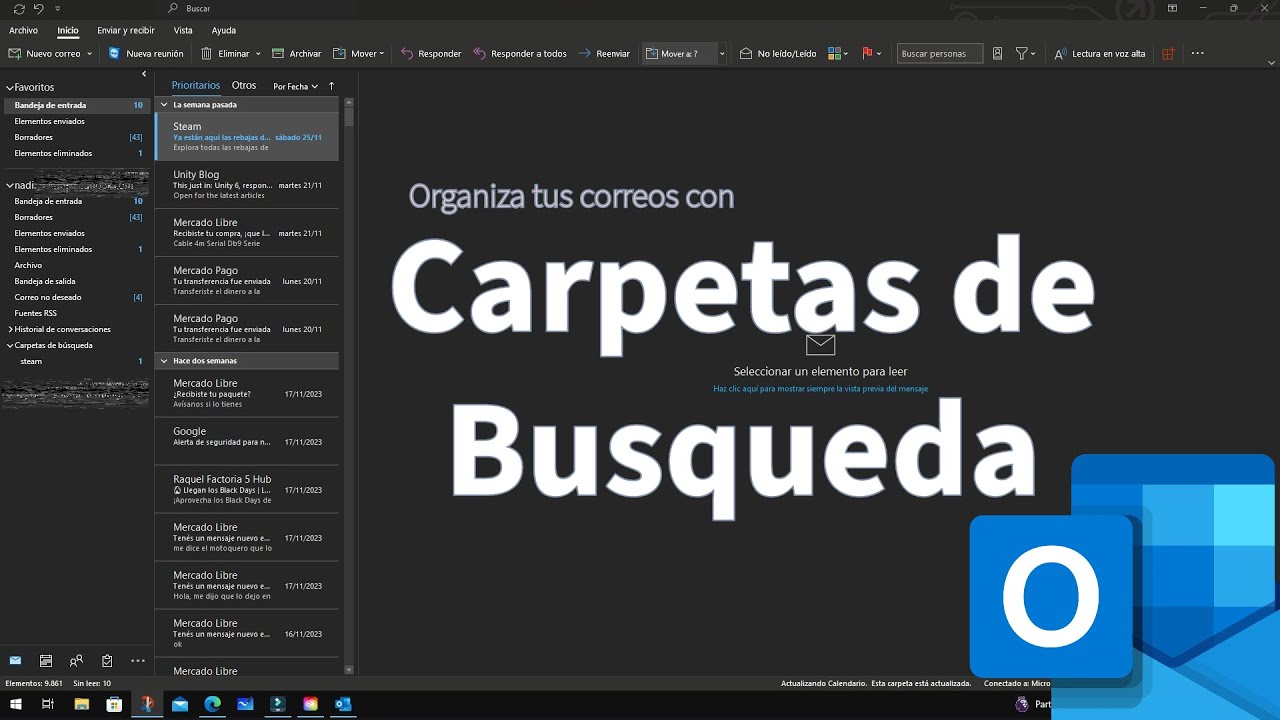Click the Buscar personas input field
The width and height of the screenshot is (1280, 720).
[940, 54]
